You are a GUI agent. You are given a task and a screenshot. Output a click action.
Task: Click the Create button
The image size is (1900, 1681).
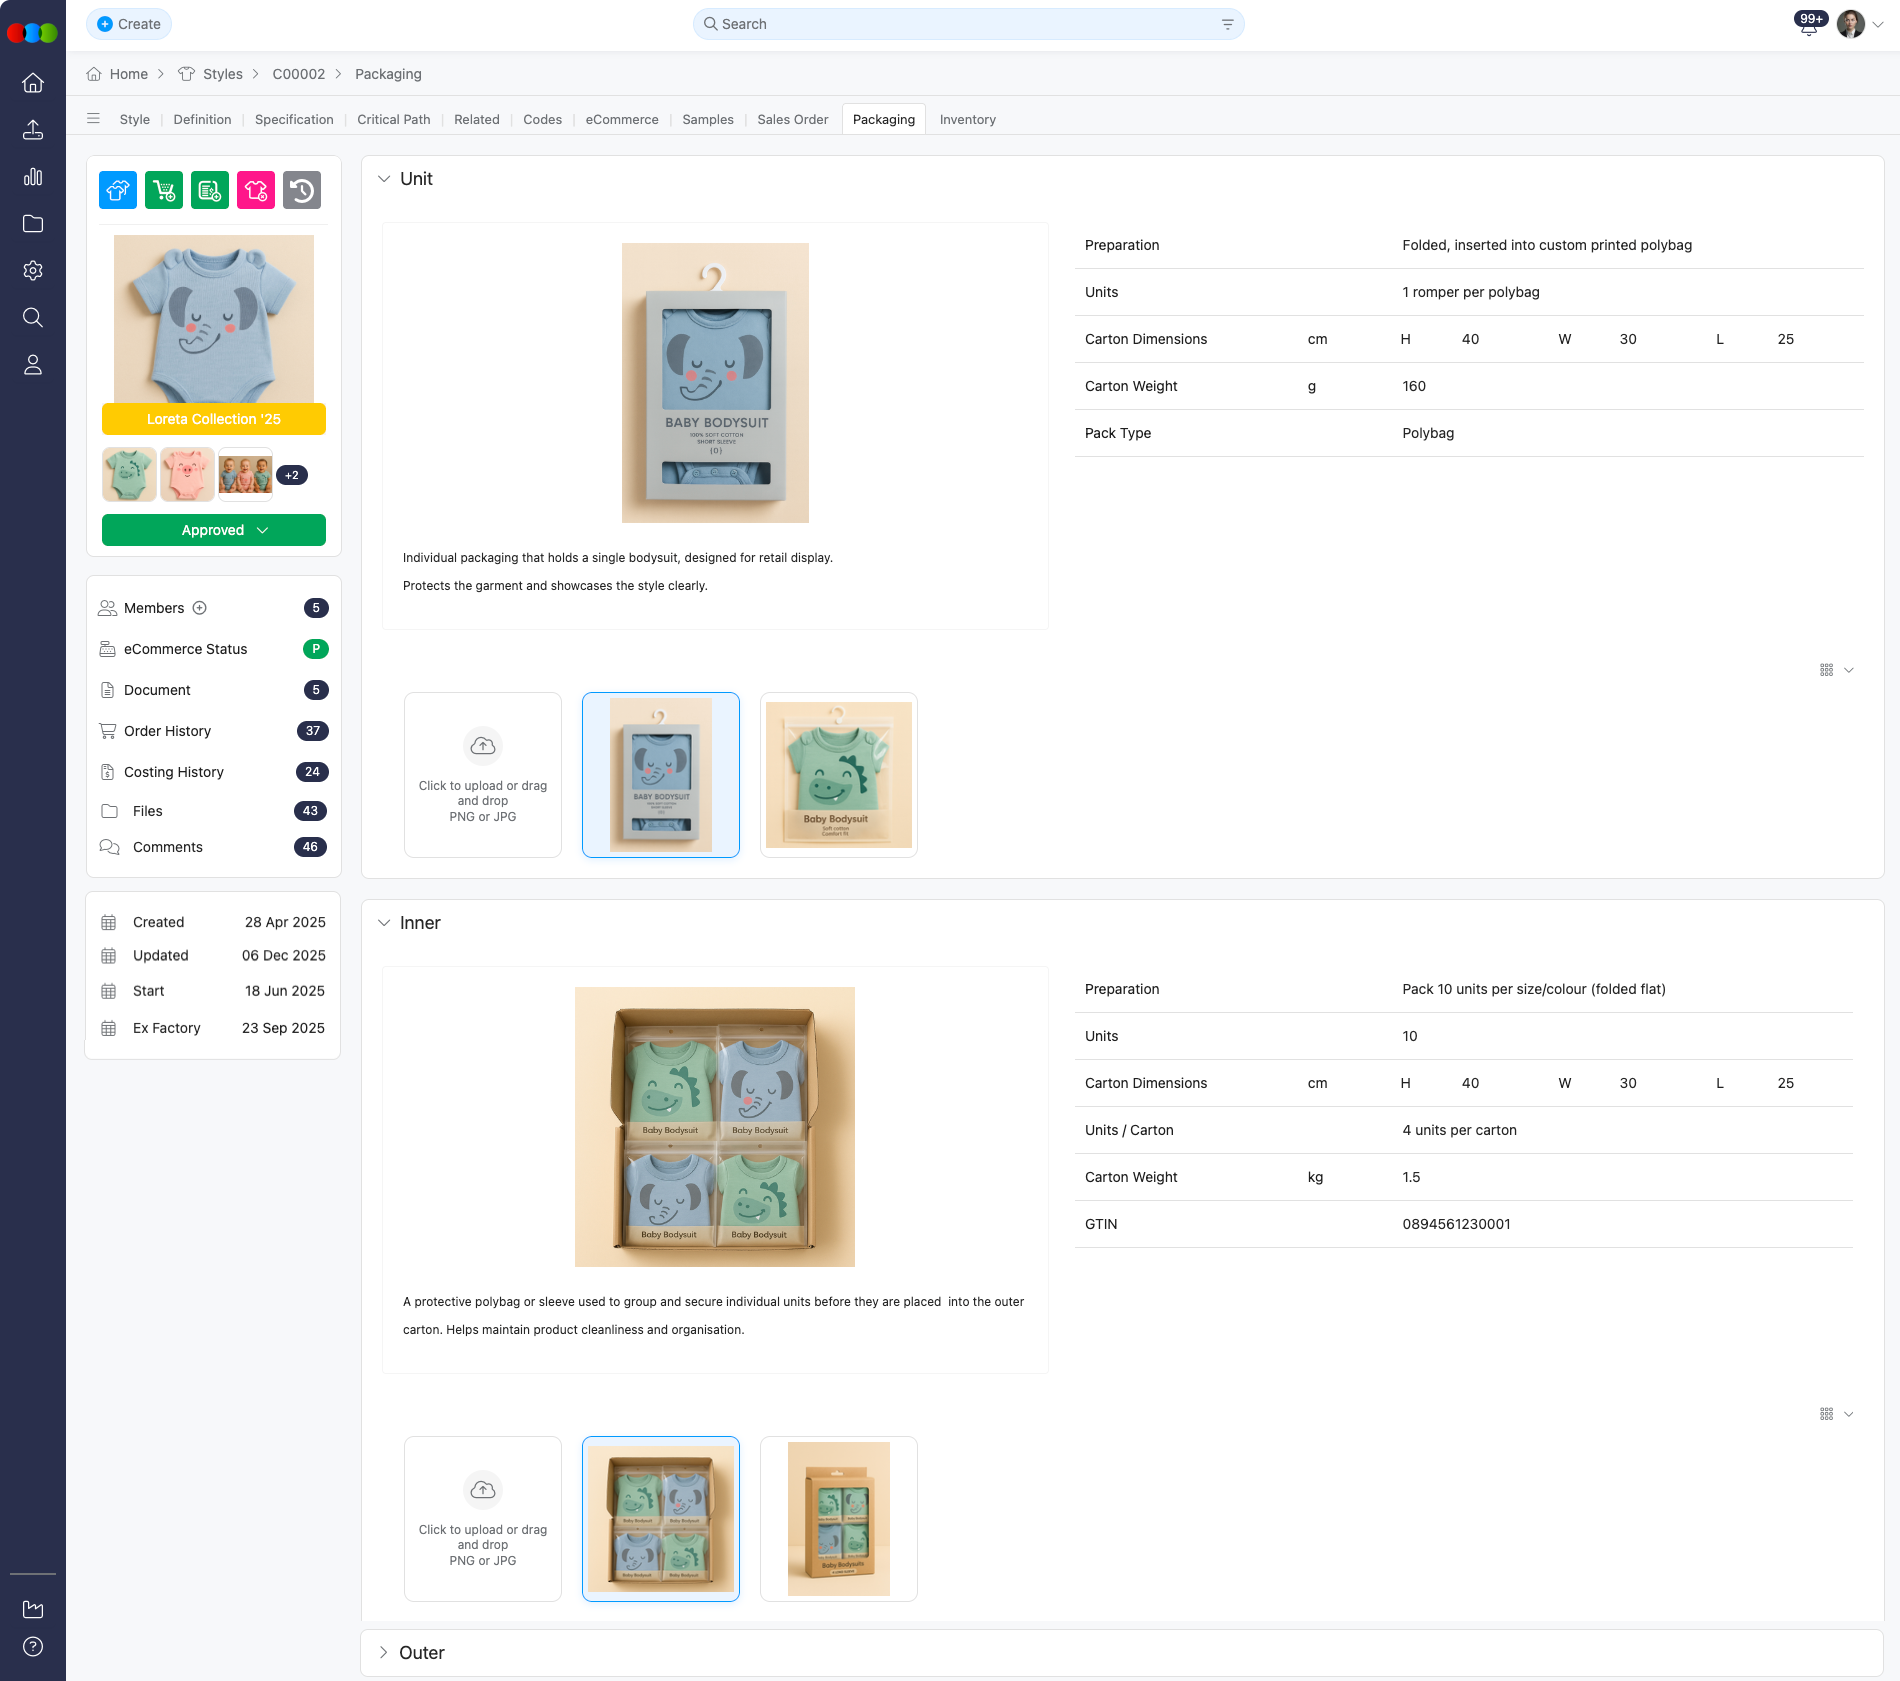point(129,24)
